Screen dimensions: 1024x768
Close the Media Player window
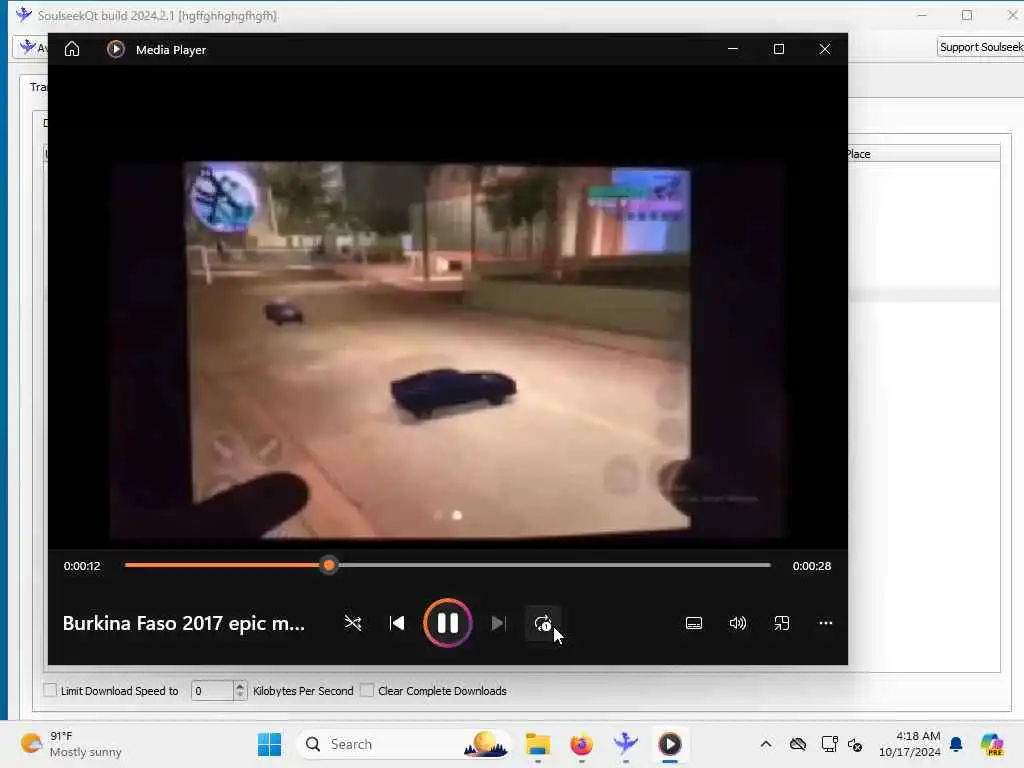coord(825,49)
